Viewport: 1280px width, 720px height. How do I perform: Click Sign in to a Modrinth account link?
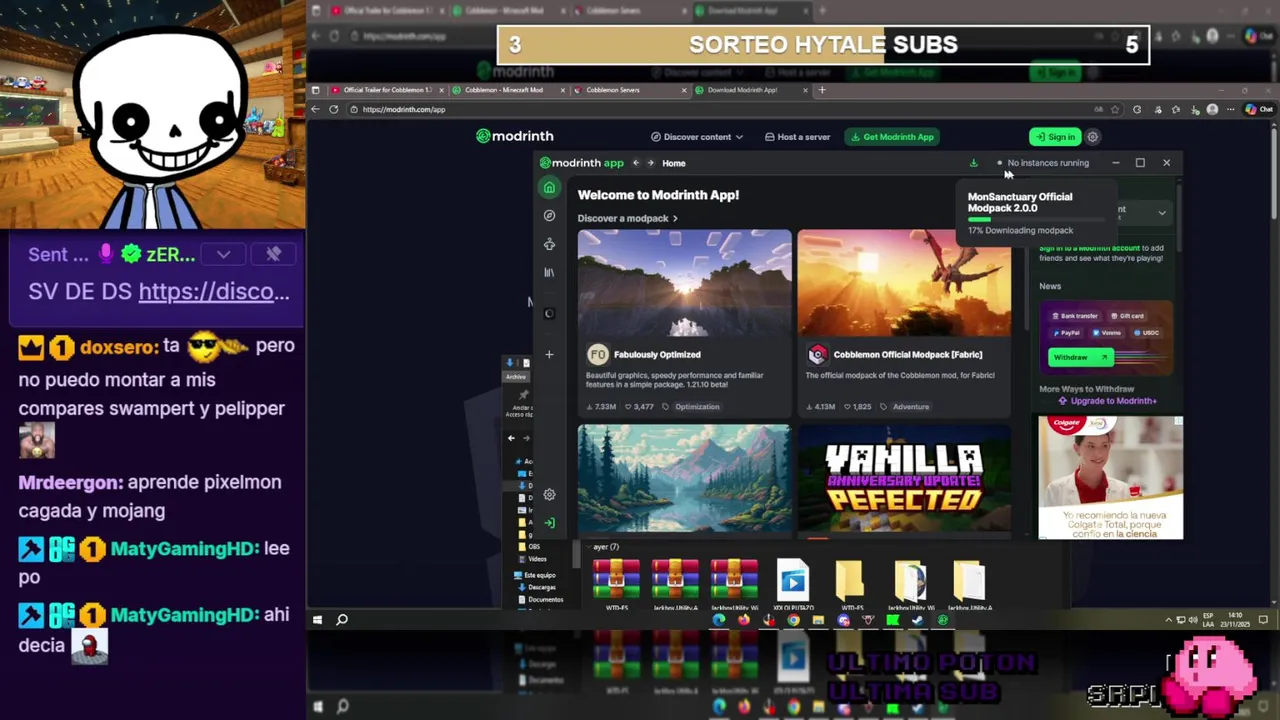click(1089, 248)
